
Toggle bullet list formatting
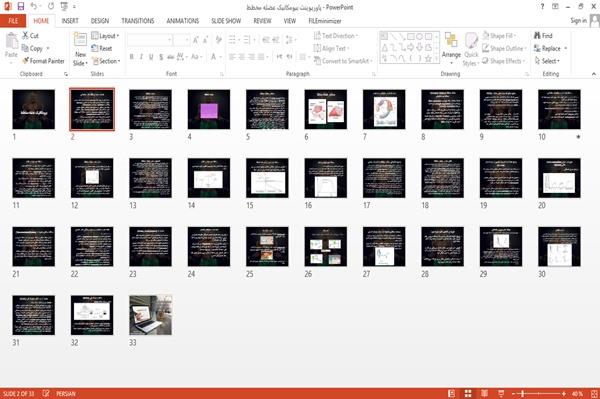[232, 40]
